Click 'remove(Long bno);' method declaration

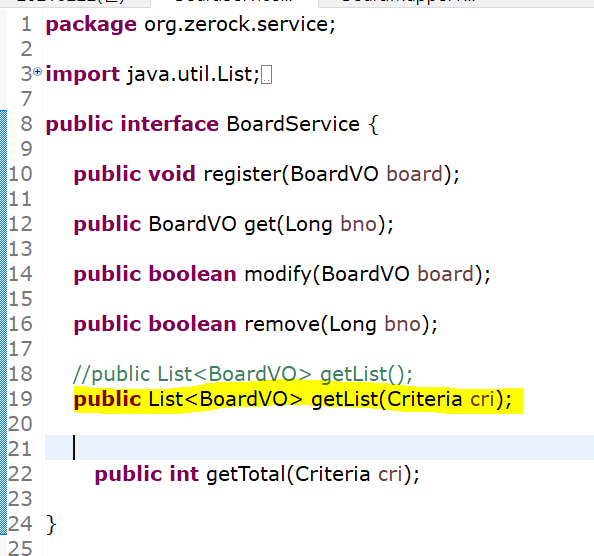(341, 324)
